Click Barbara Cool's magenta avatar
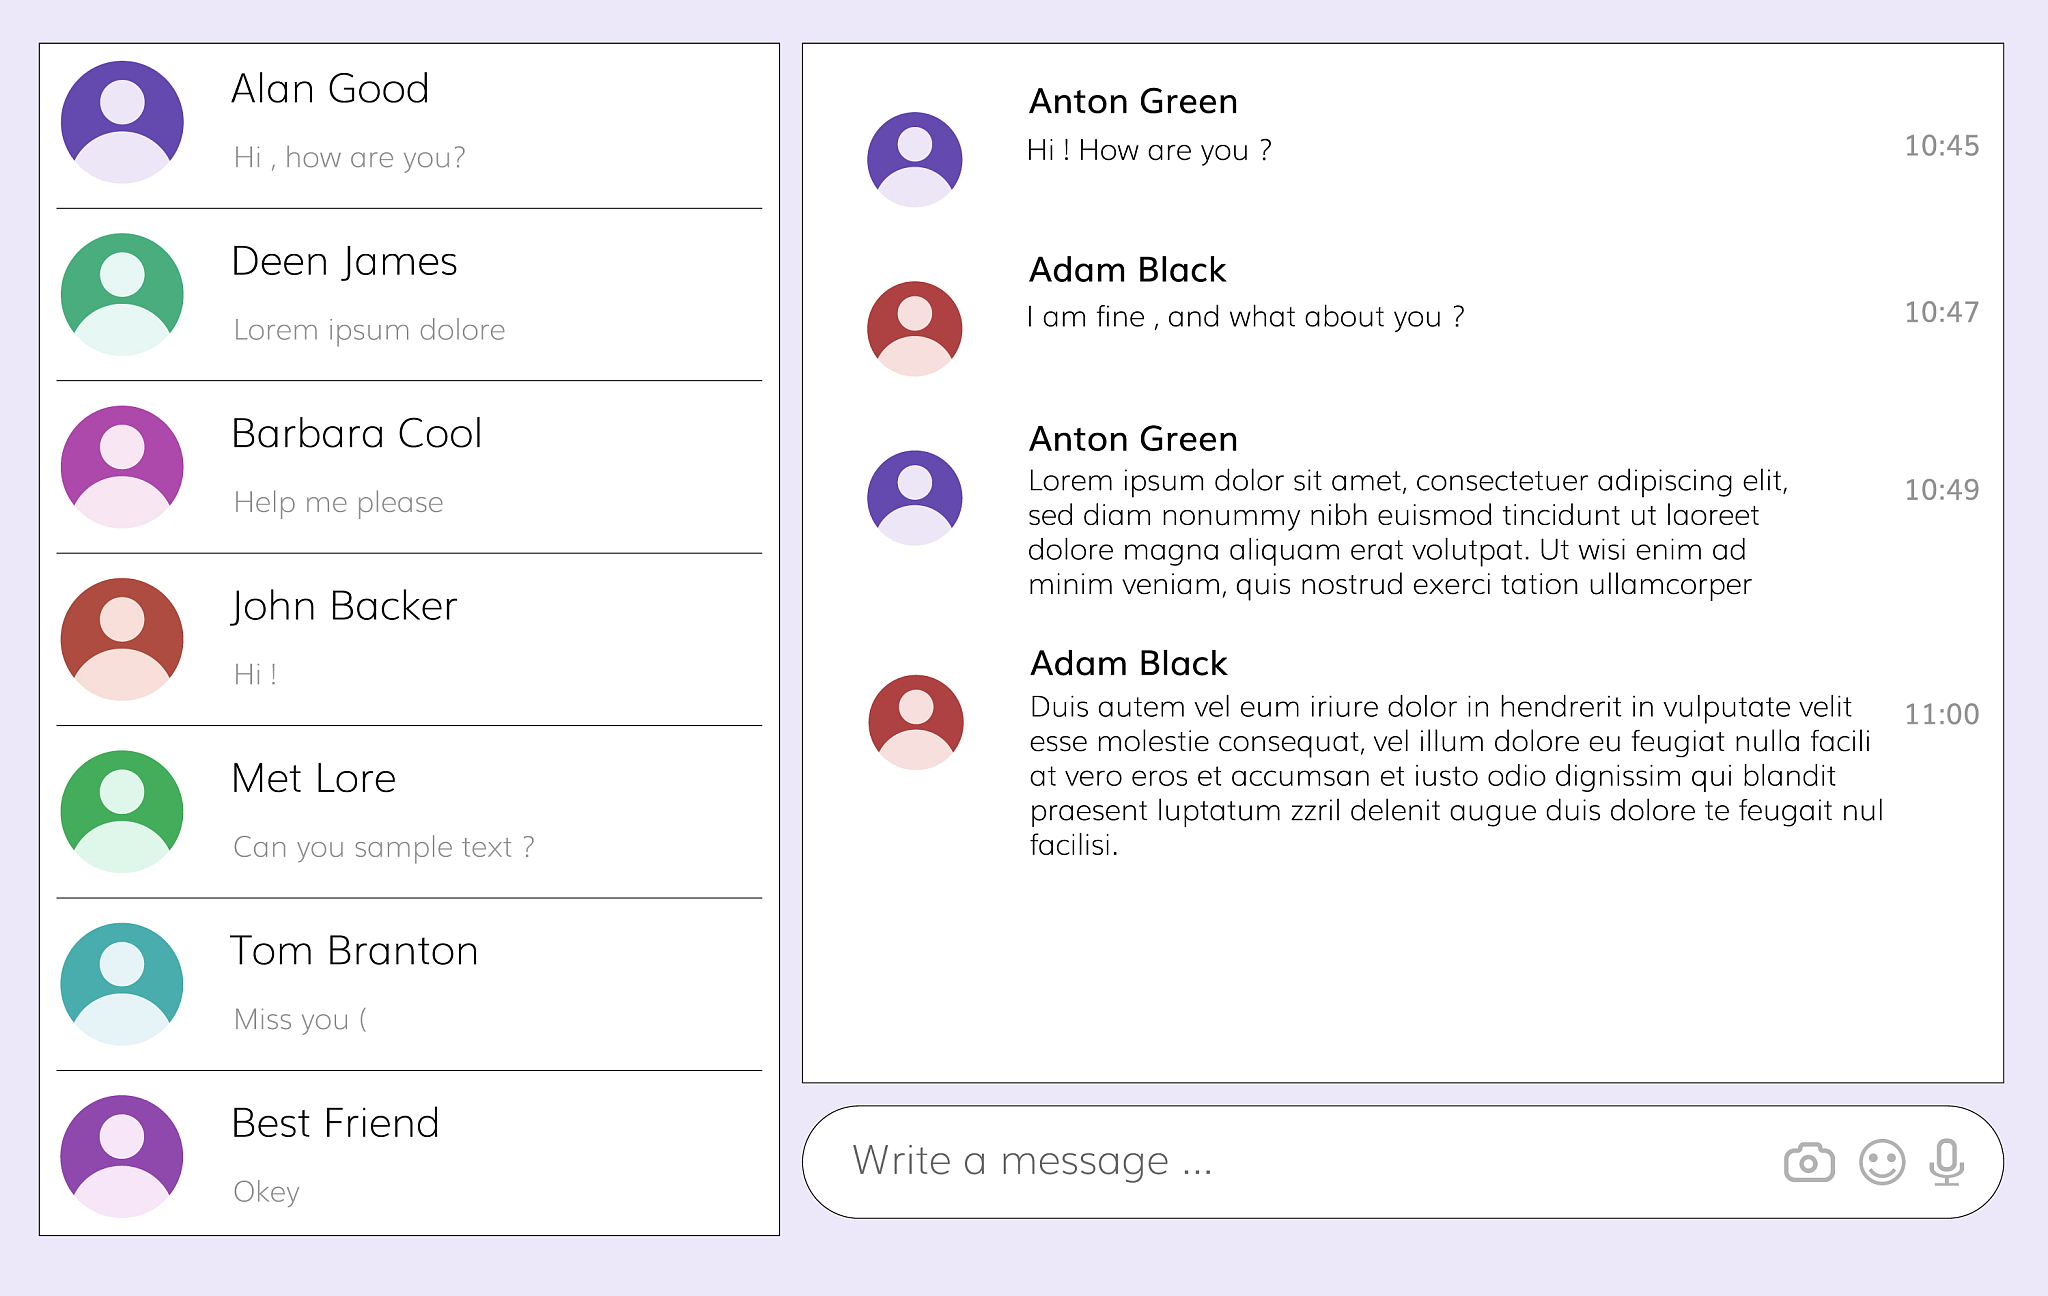 pyautogui.click(x=122, y=466)
